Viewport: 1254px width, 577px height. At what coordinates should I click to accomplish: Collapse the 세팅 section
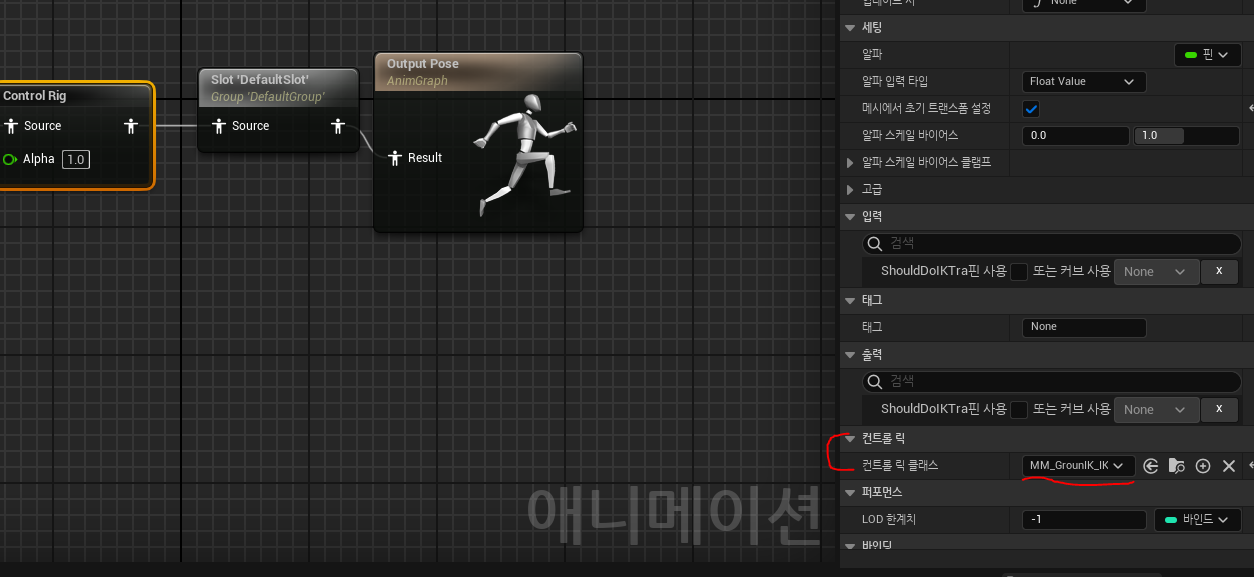[850, 28]
